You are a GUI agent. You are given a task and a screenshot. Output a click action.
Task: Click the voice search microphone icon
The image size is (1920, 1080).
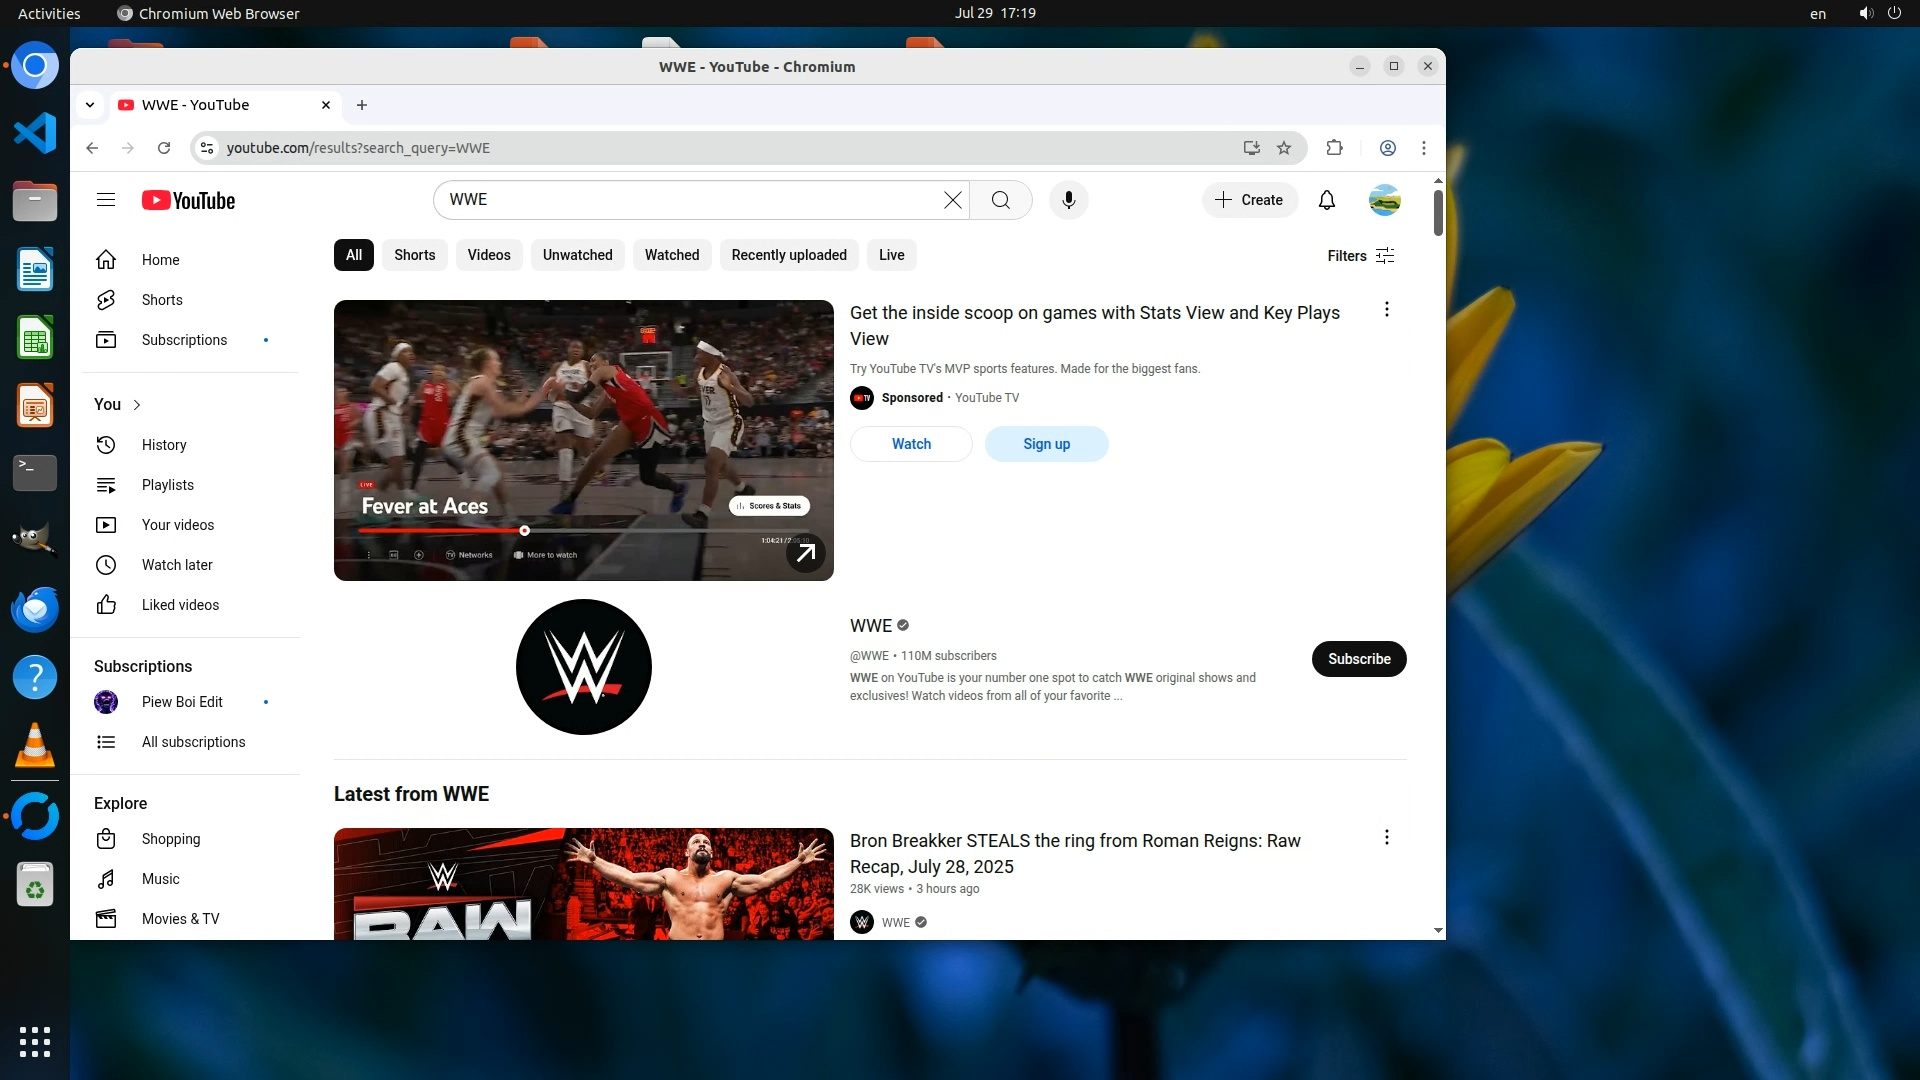coord(1068,200)
